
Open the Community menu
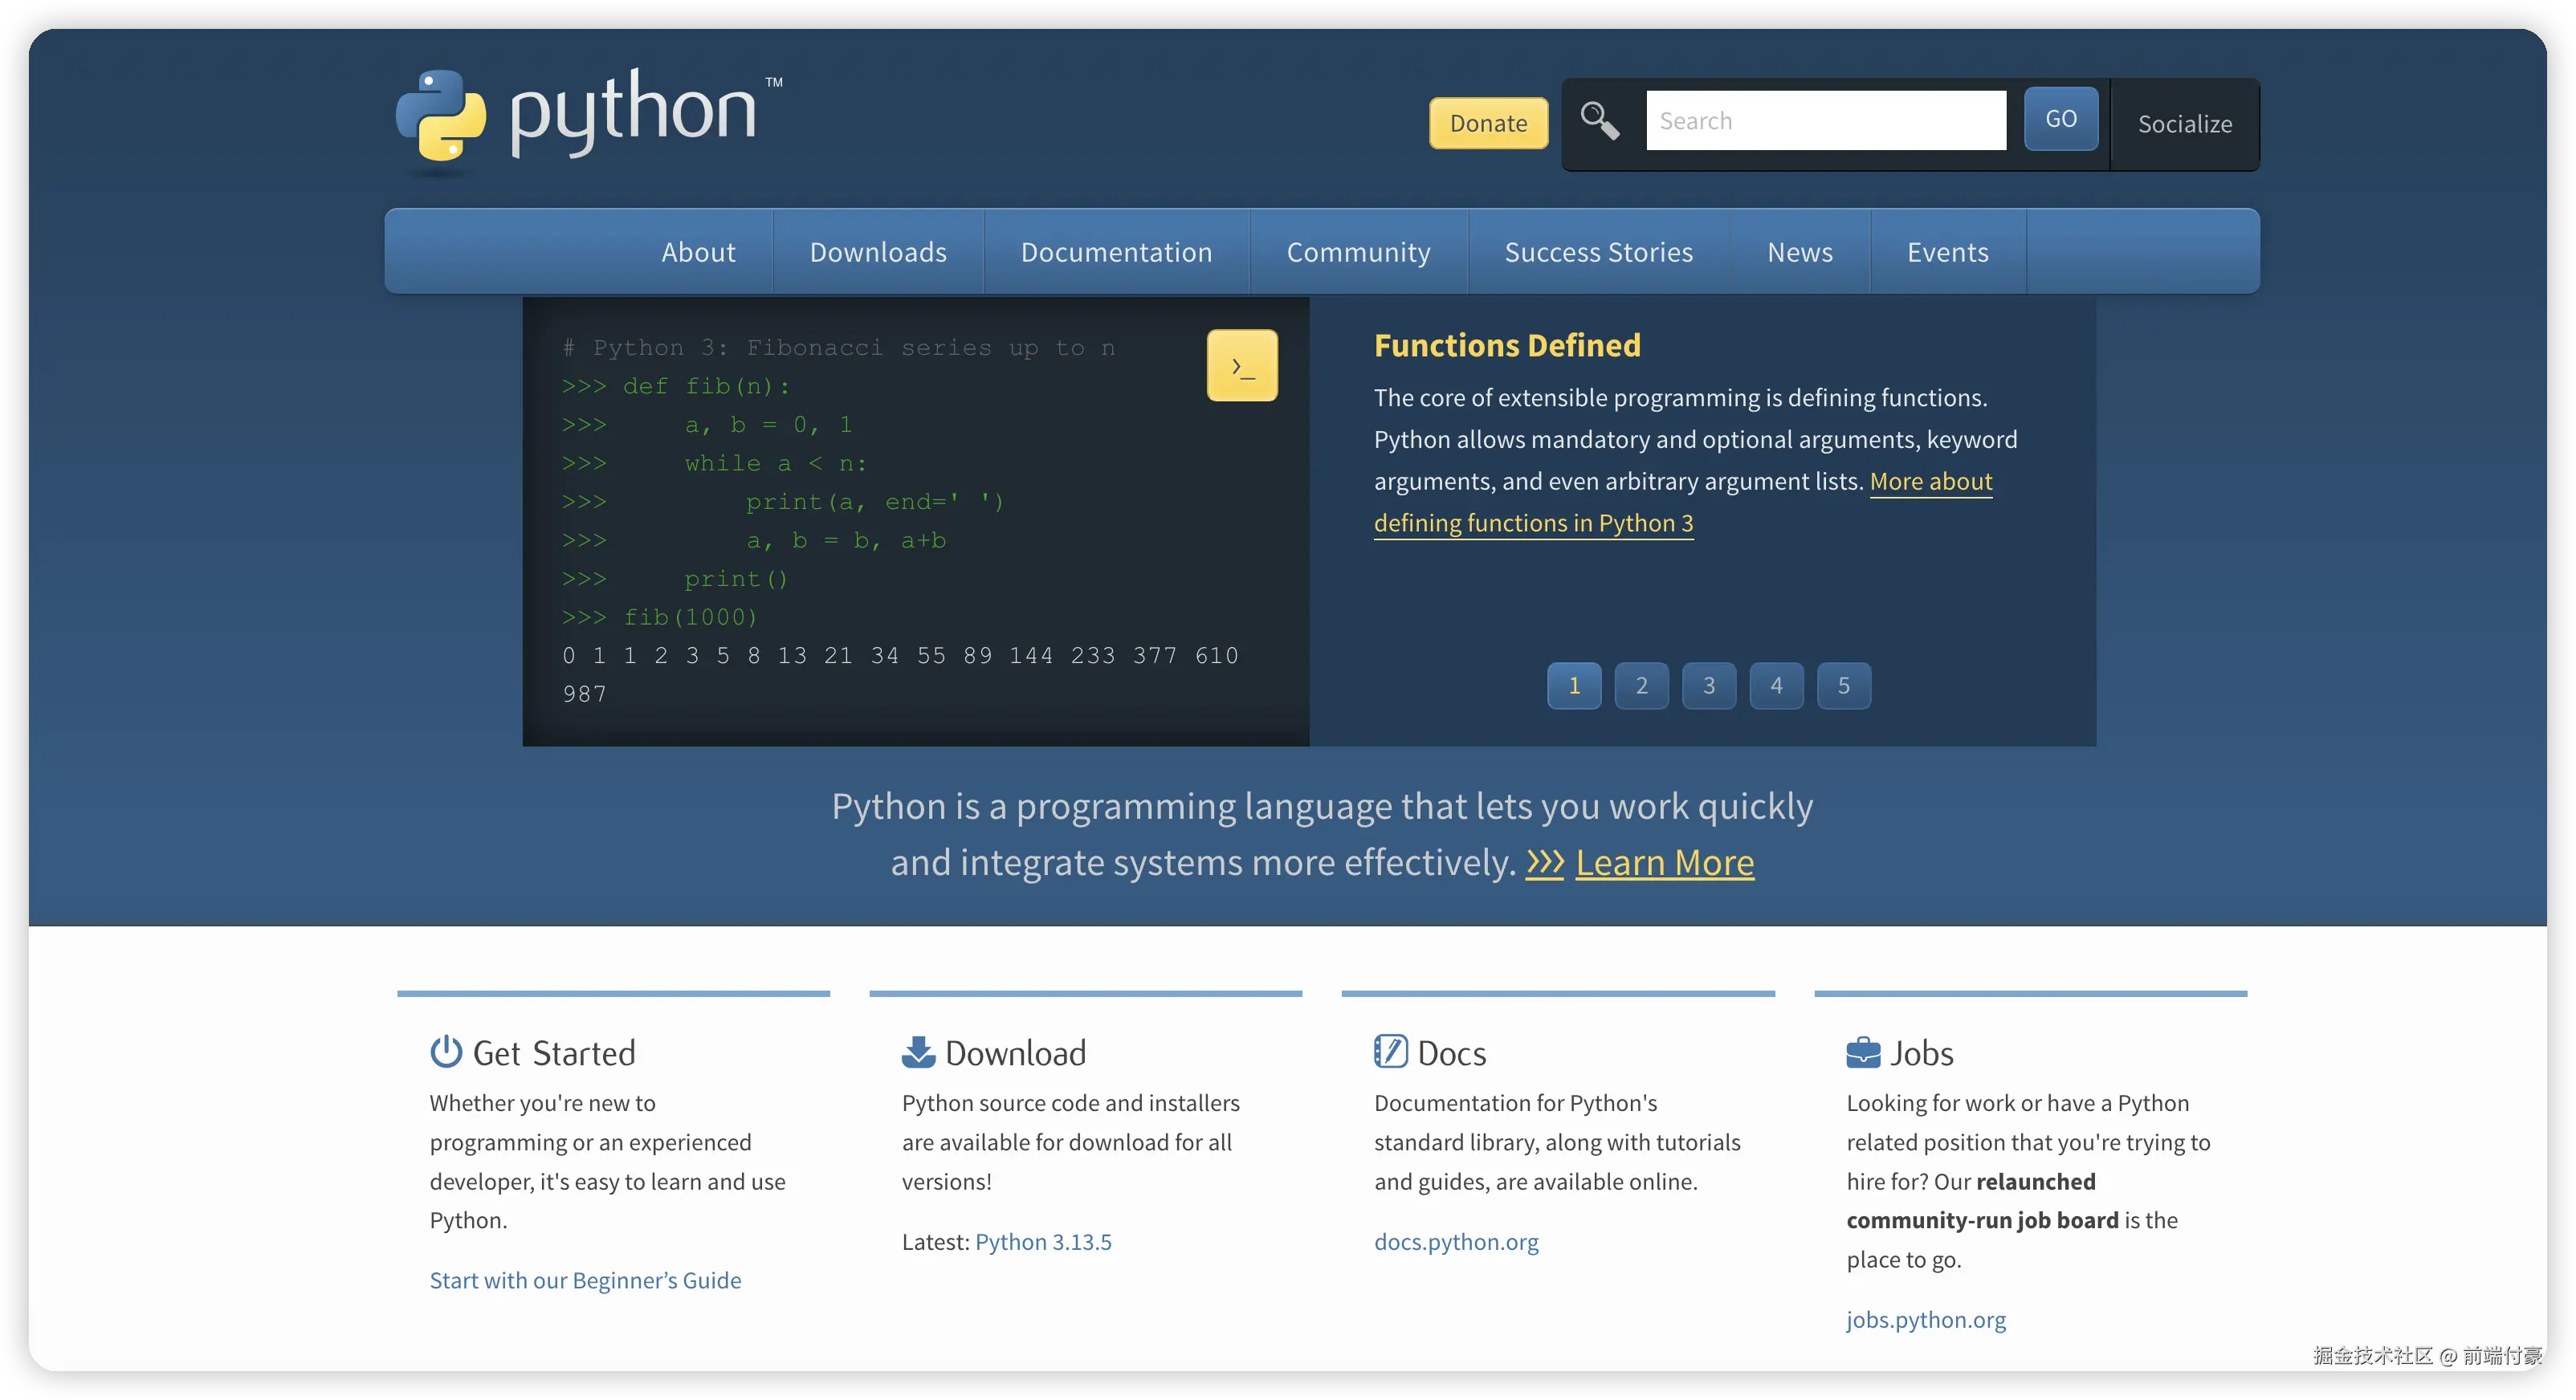[1358, 252]
